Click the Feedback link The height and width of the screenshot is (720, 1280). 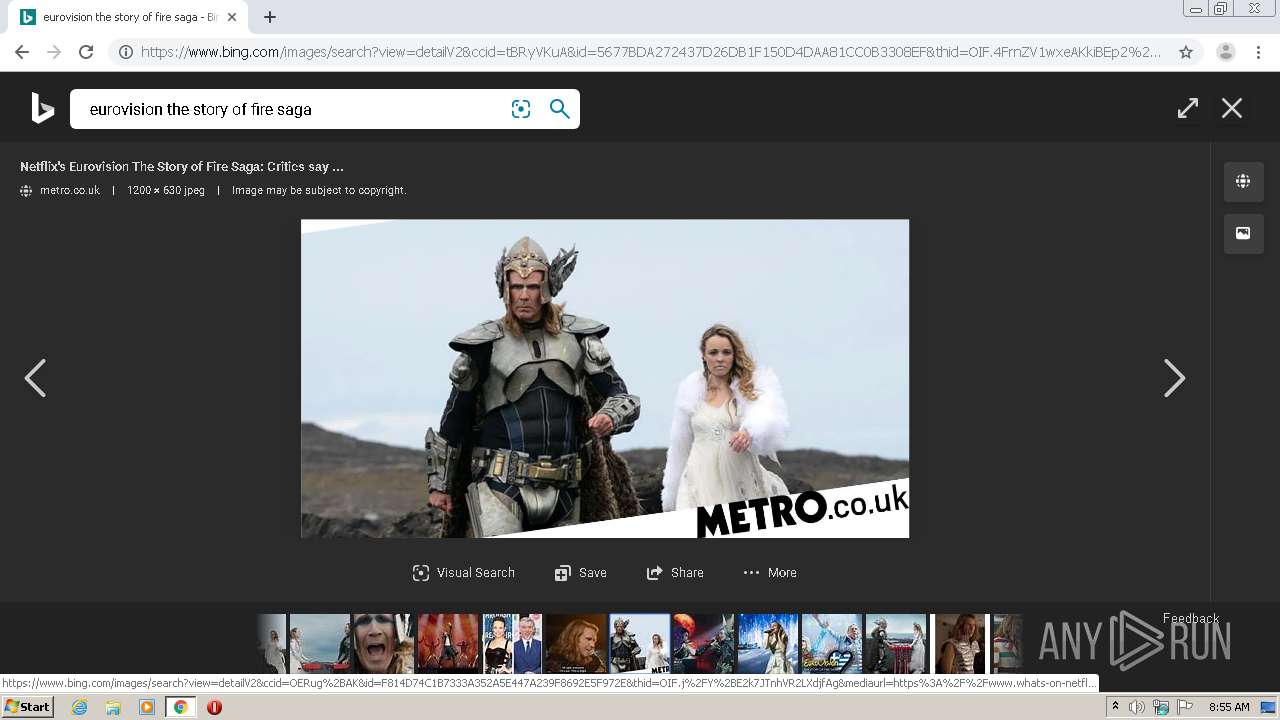1191,618
